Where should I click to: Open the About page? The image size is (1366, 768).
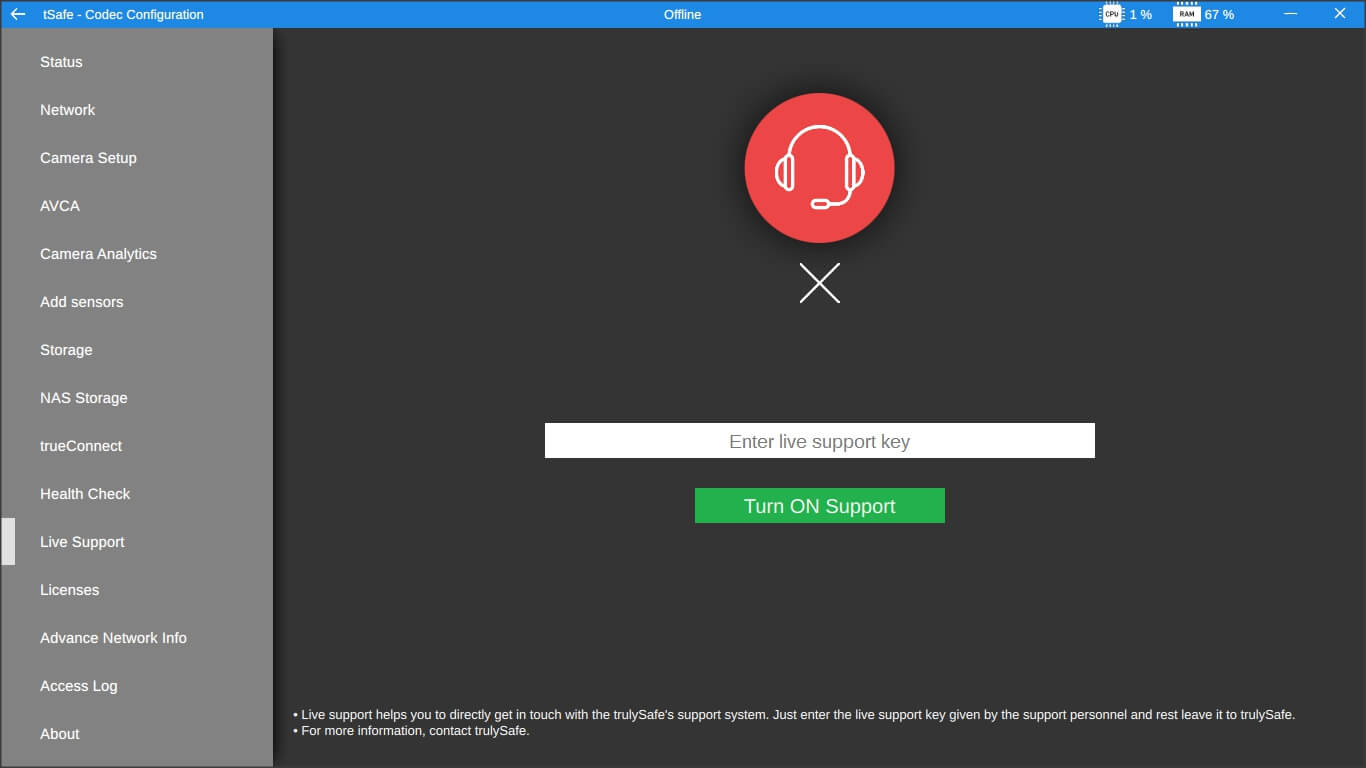pos(59,734)
